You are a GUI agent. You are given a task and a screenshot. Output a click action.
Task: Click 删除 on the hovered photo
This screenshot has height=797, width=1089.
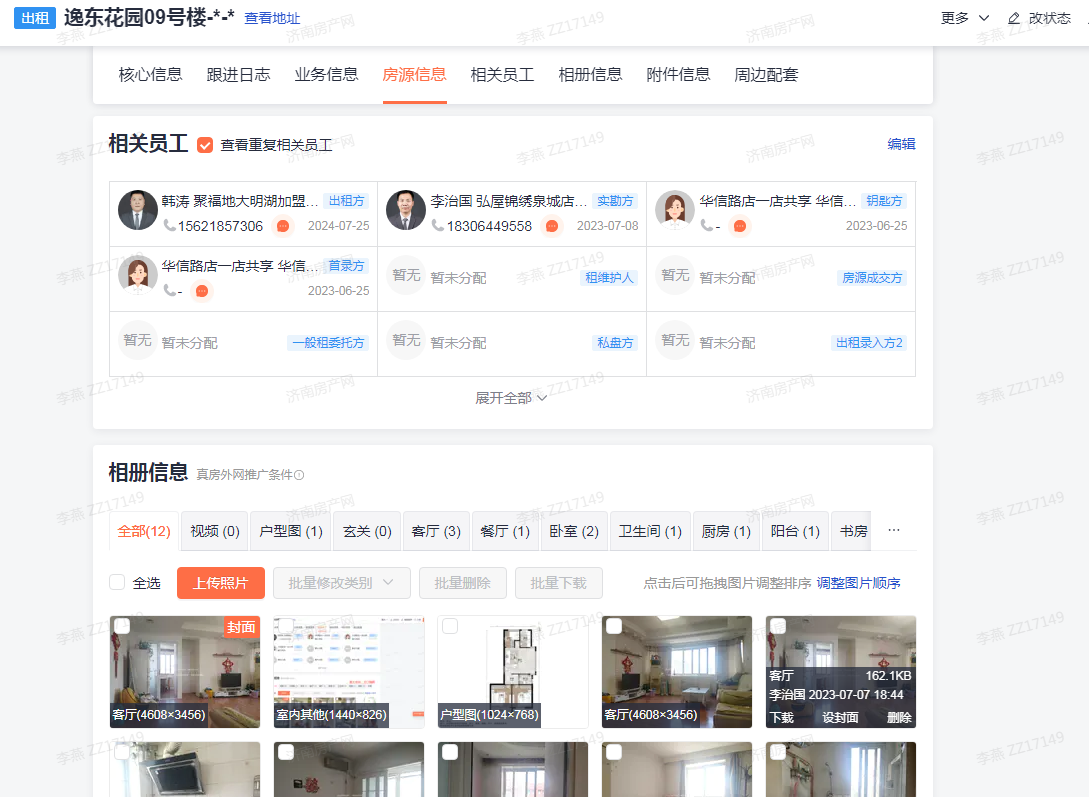[x=899, y=718]
